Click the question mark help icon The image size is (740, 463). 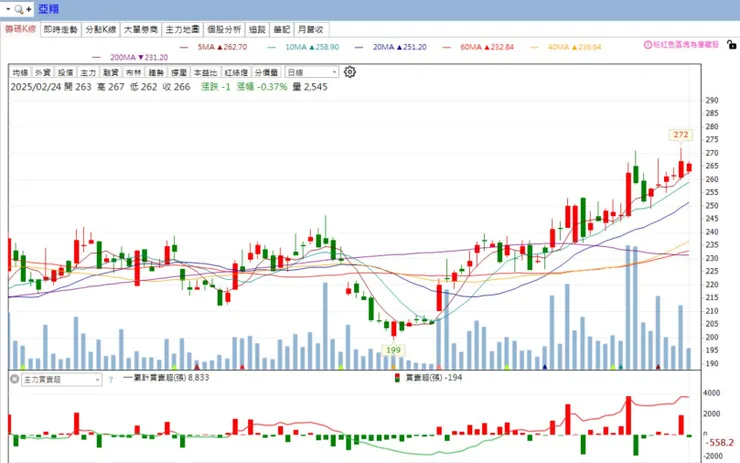(111, 379)
